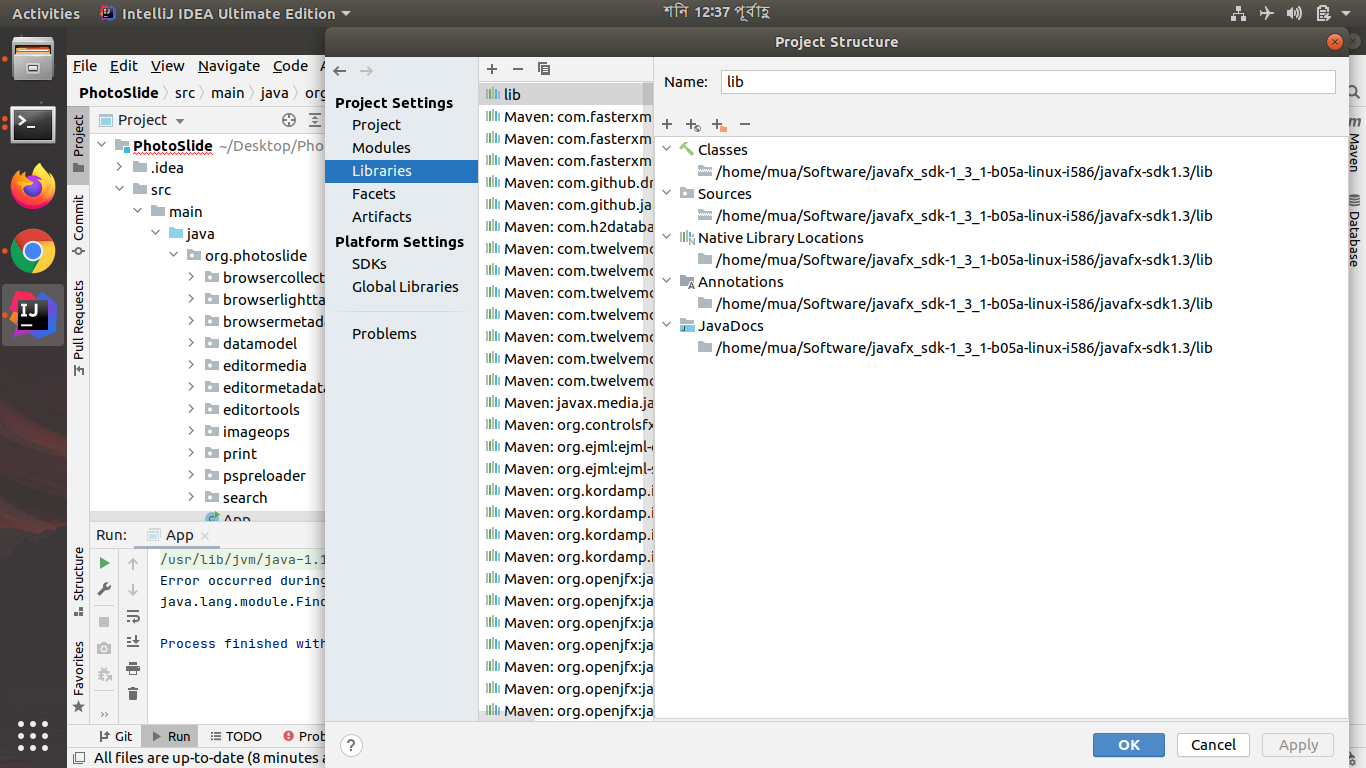Collapse the Sources node
This screenshot has height=768, width=1366.
[x=668, y=194]
